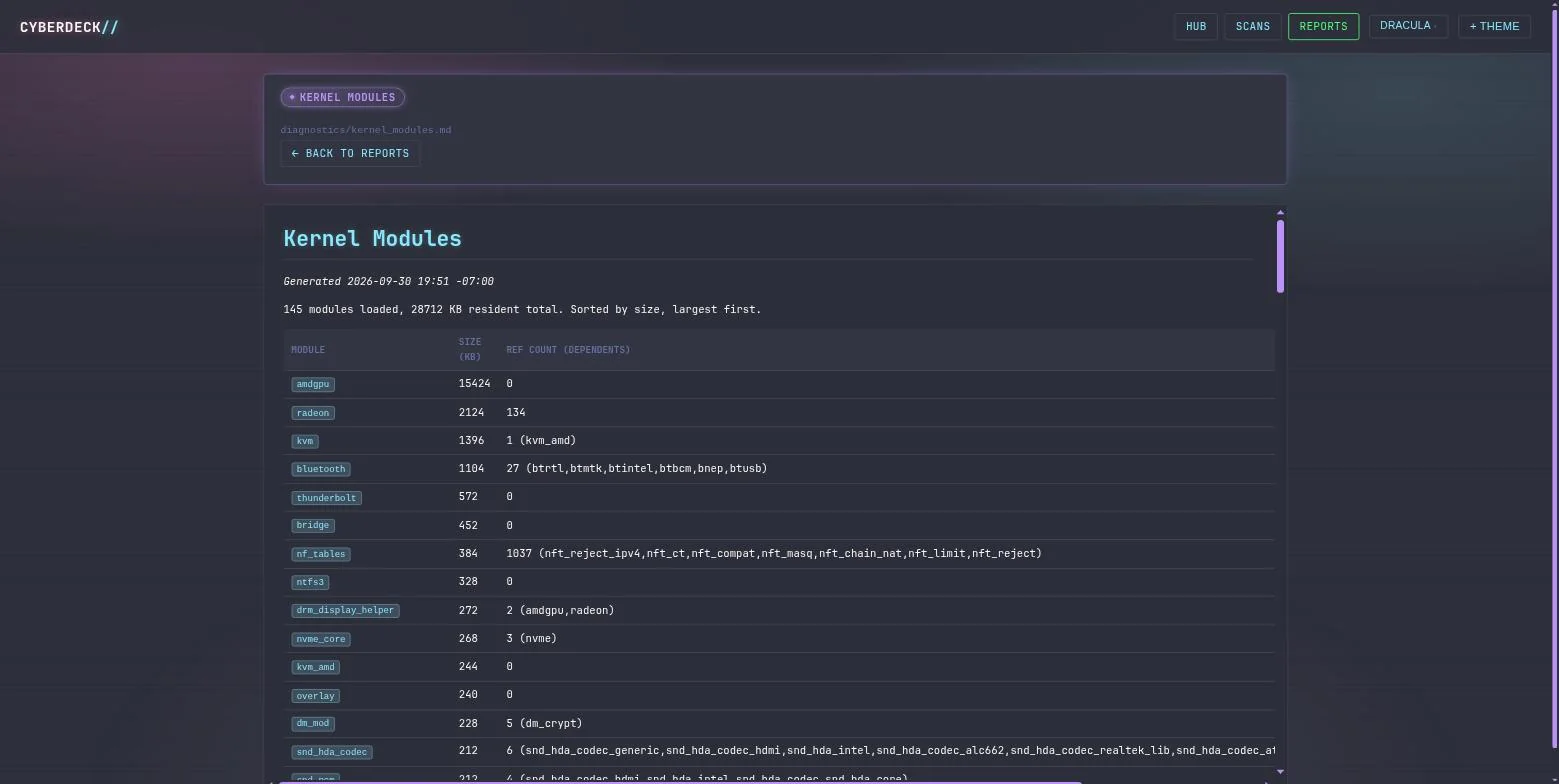Click the scroll-up arrow of the report panel
This screenshot has height=784, width=1559.
click(1280, 213)
